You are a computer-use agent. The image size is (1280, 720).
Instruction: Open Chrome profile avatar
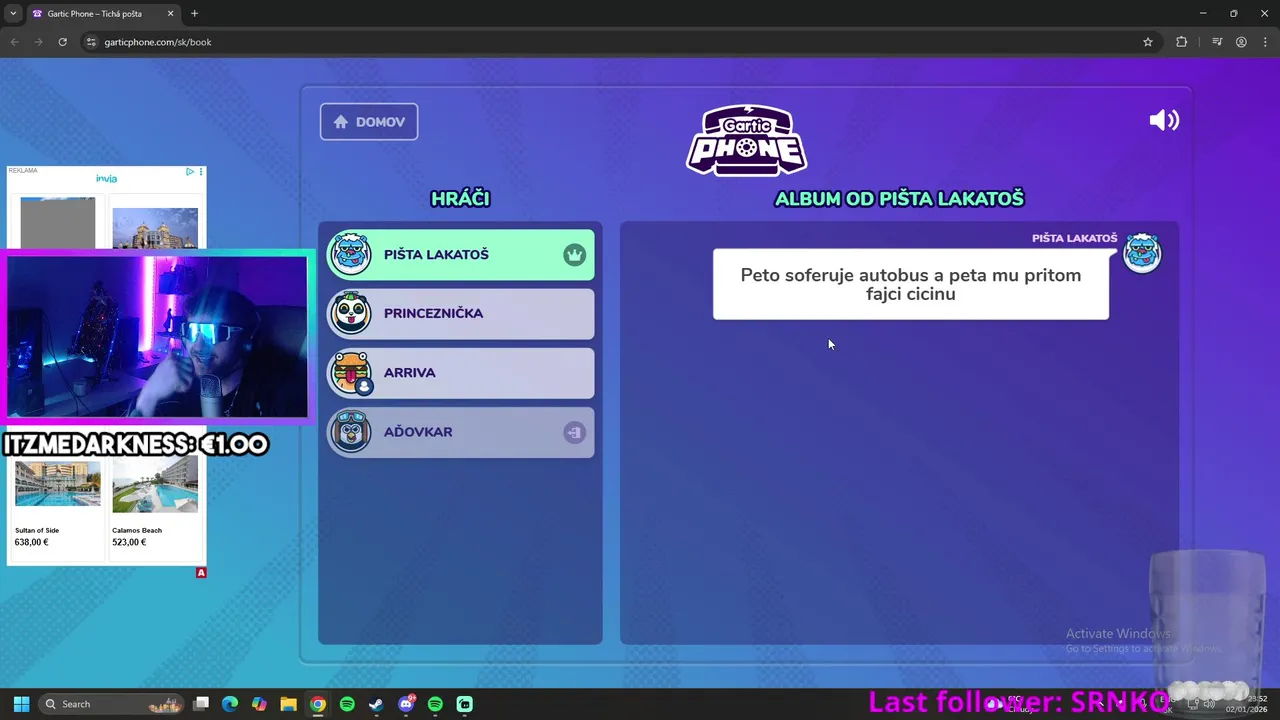[1241, 42]
